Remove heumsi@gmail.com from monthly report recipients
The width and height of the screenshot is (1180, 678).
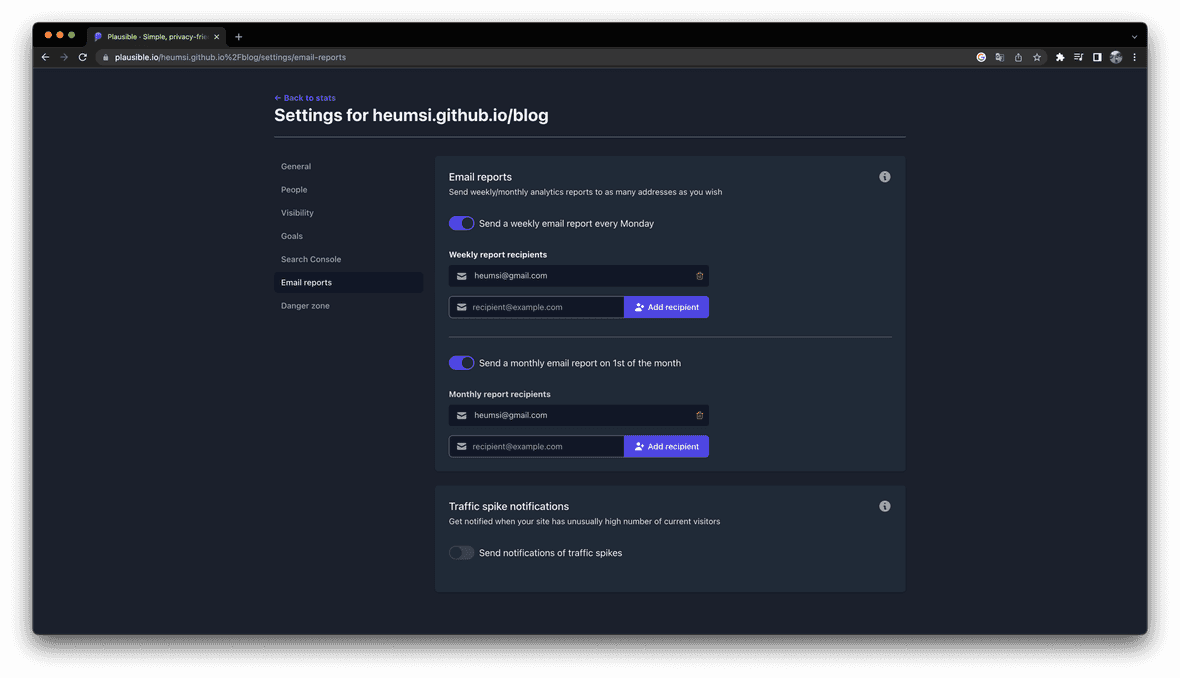(699, 415)
